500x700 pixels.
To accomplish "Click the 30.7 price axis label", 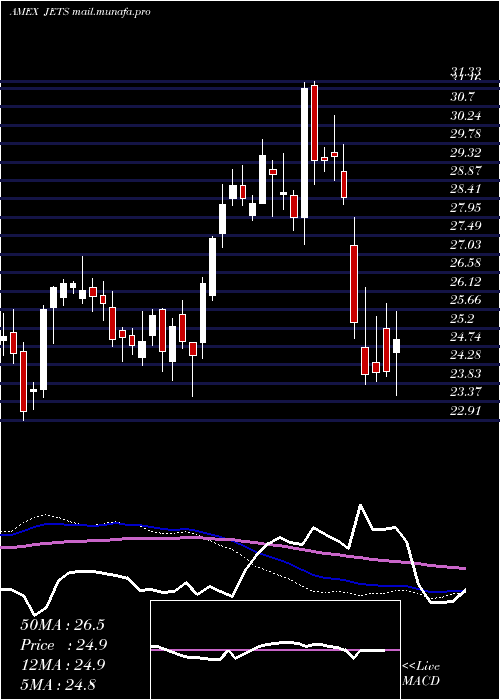I will pyautogui.click(x=462, y=96).
